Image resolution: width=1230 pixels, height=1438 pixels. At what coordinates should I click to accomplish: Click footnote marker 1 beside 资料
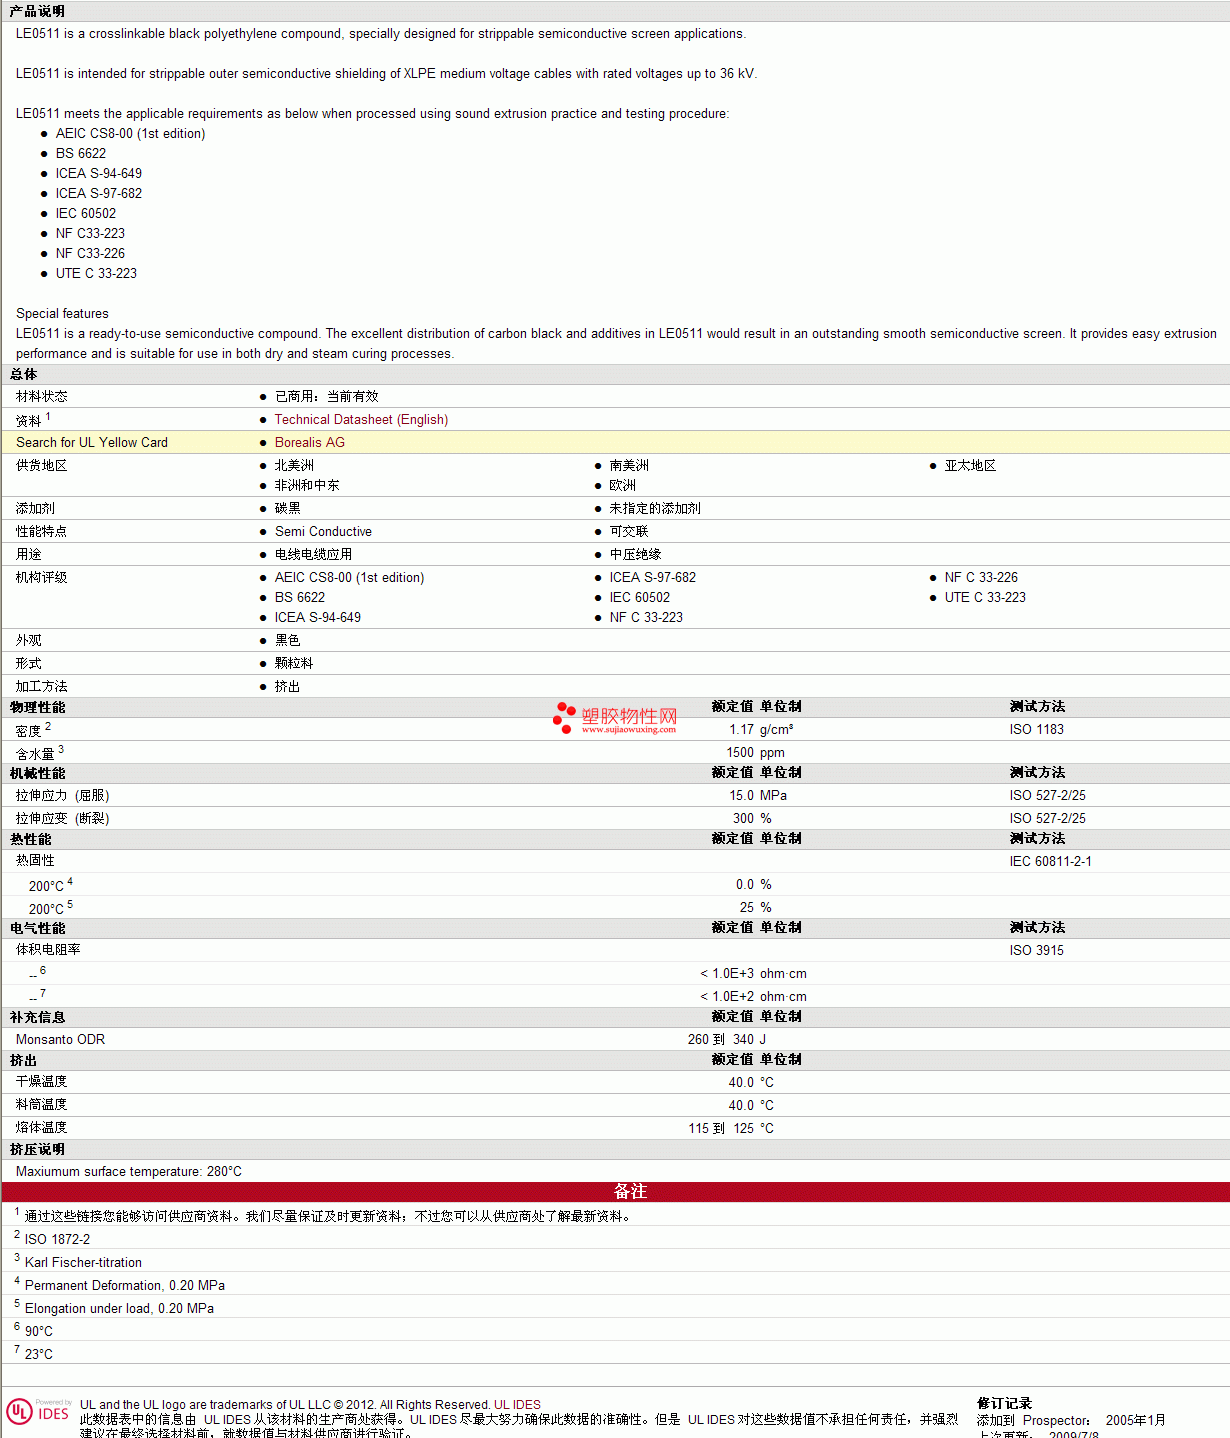coord(48,416)
